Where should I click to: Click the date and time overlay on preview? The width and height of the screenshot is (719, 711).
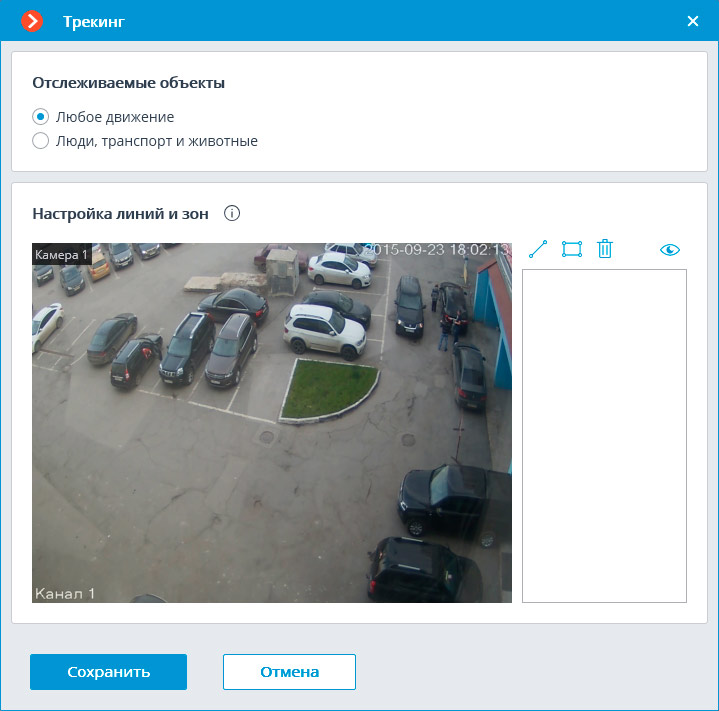pyautogui.click(x=437, y=249)
